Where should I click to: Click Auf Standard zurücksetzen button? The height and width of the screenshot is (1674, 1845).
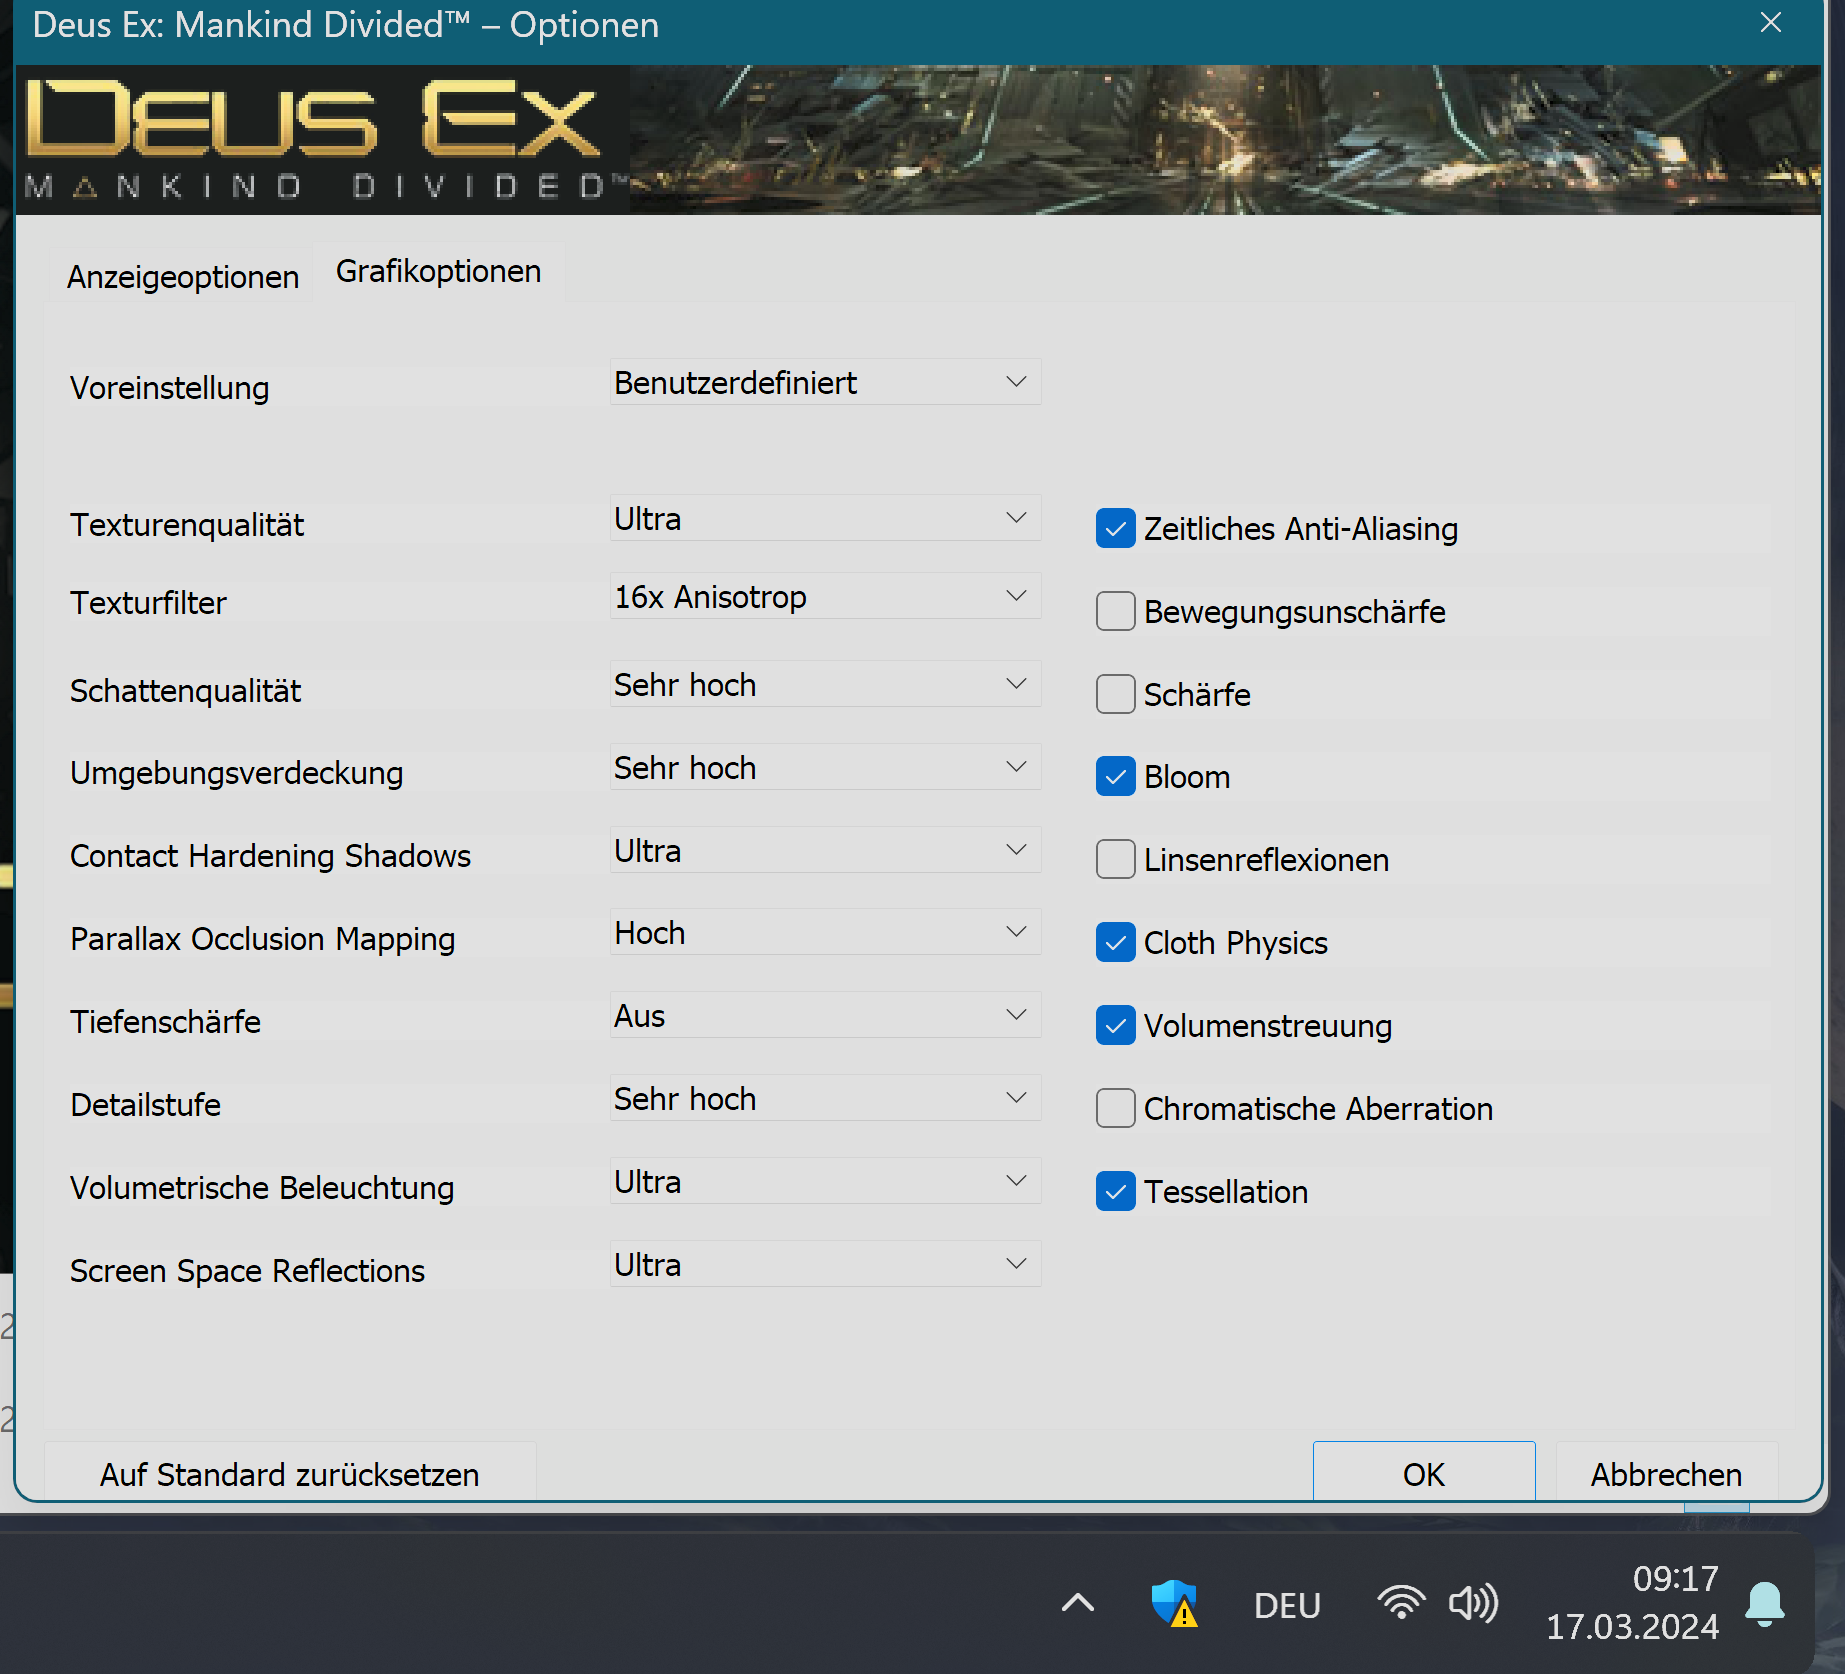click(x=290, y=1472)
